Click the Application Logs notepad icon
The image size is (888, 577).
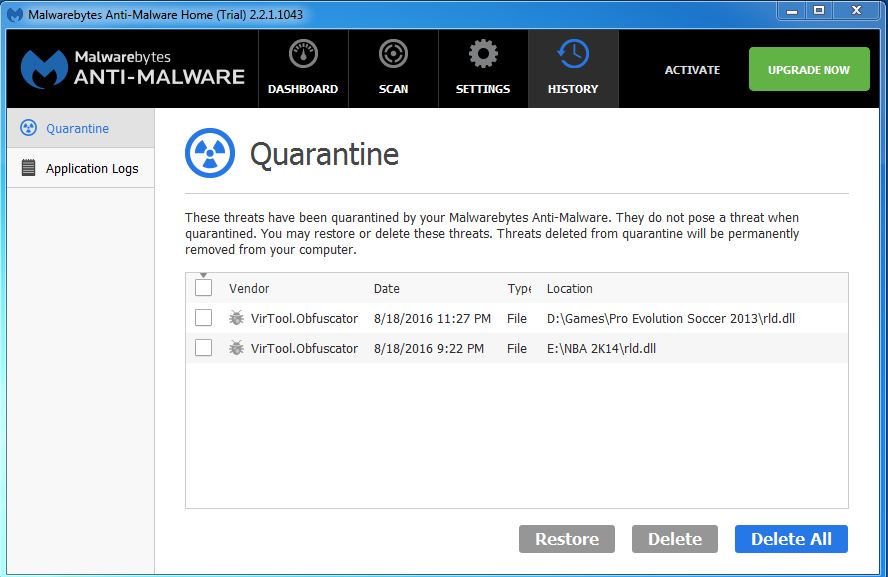(28, 168)
